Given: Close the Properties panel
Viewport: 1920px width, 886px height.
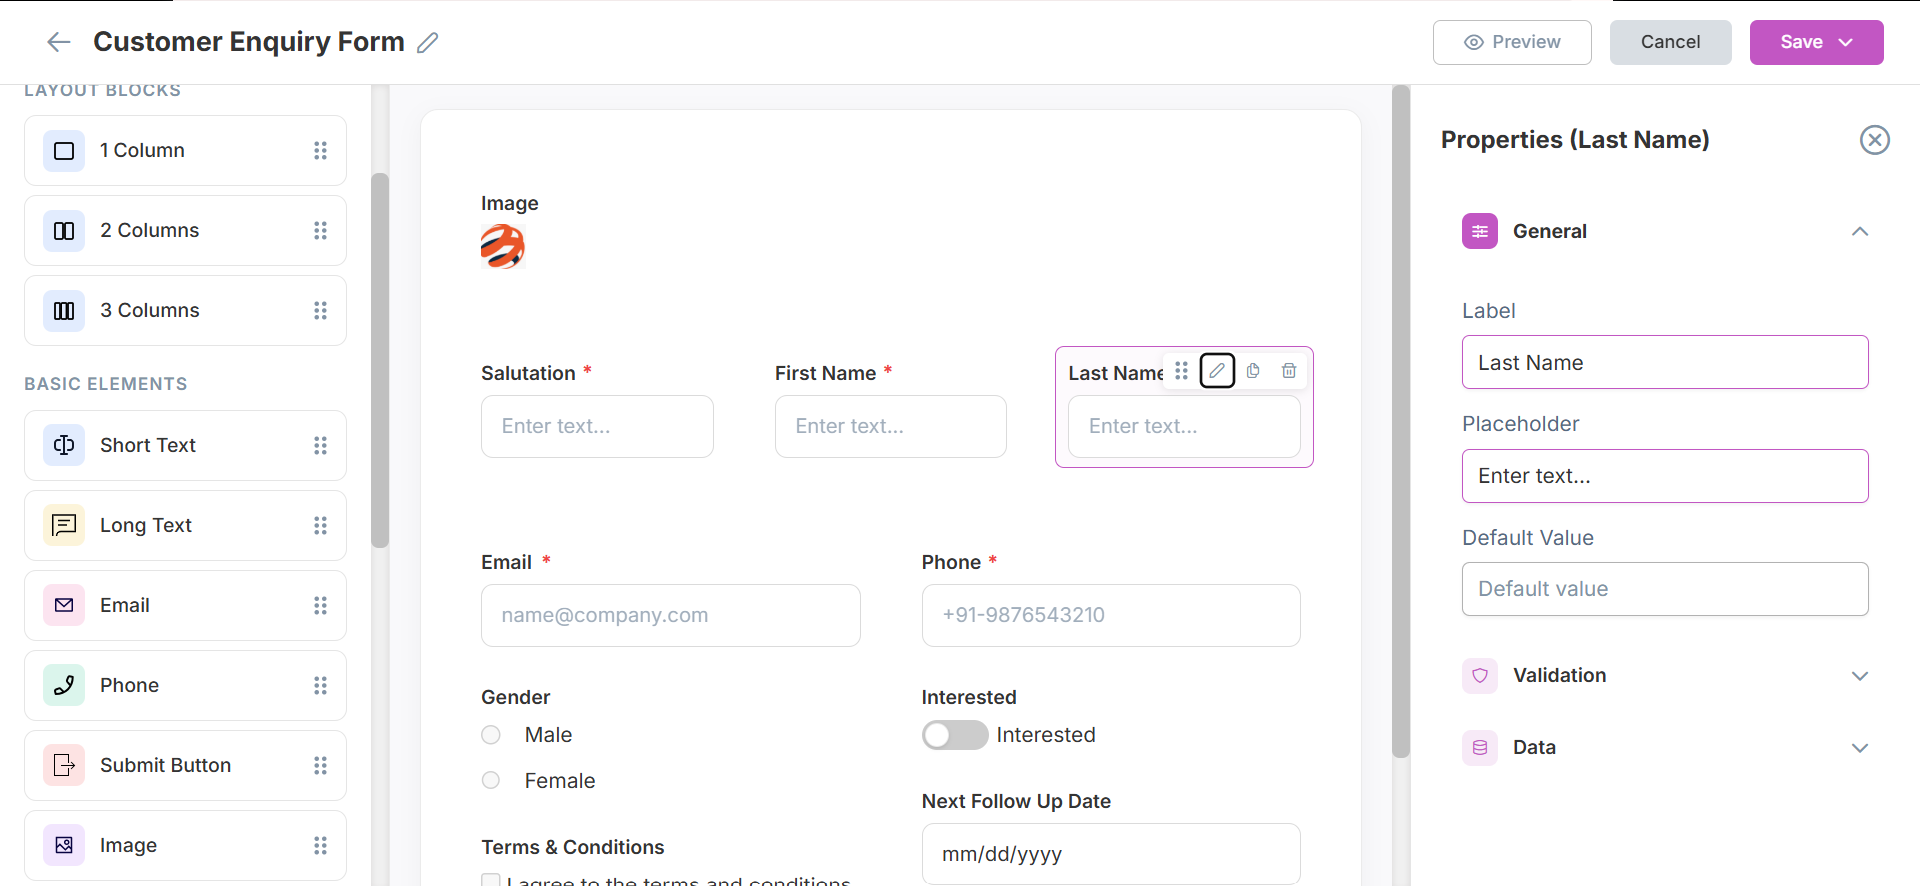Looking at the screenshot, I should (x=1875, y=140).
